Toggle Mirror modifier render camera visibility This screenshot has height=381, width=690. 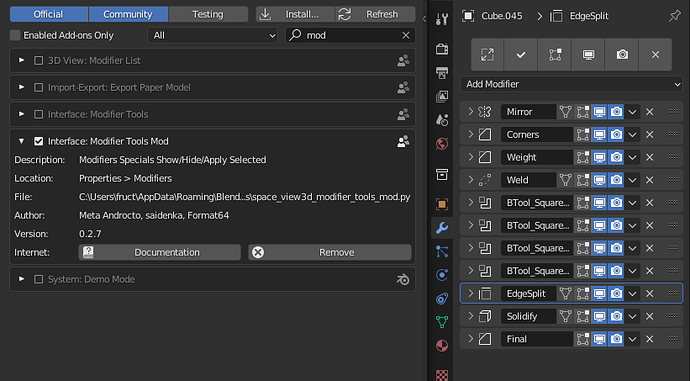(x=616, y=112)
